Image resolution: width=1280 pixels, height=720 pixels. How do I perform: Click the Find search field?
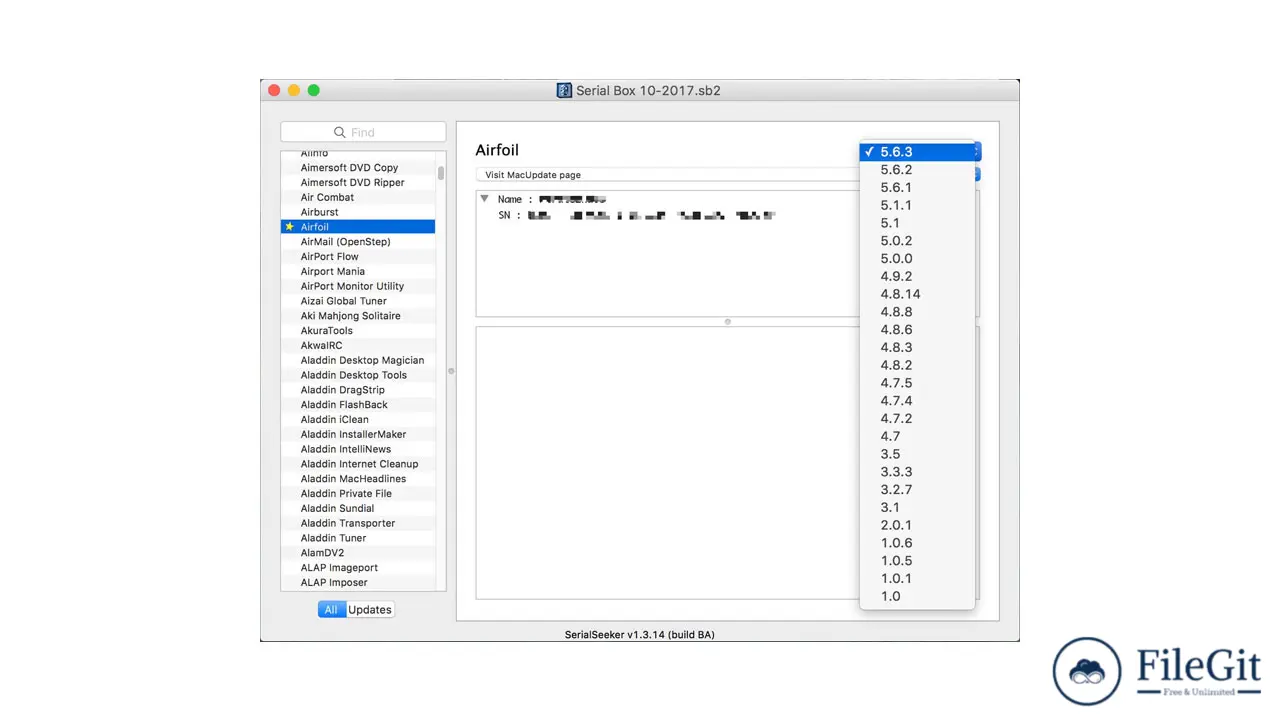(x=363, y=132)
